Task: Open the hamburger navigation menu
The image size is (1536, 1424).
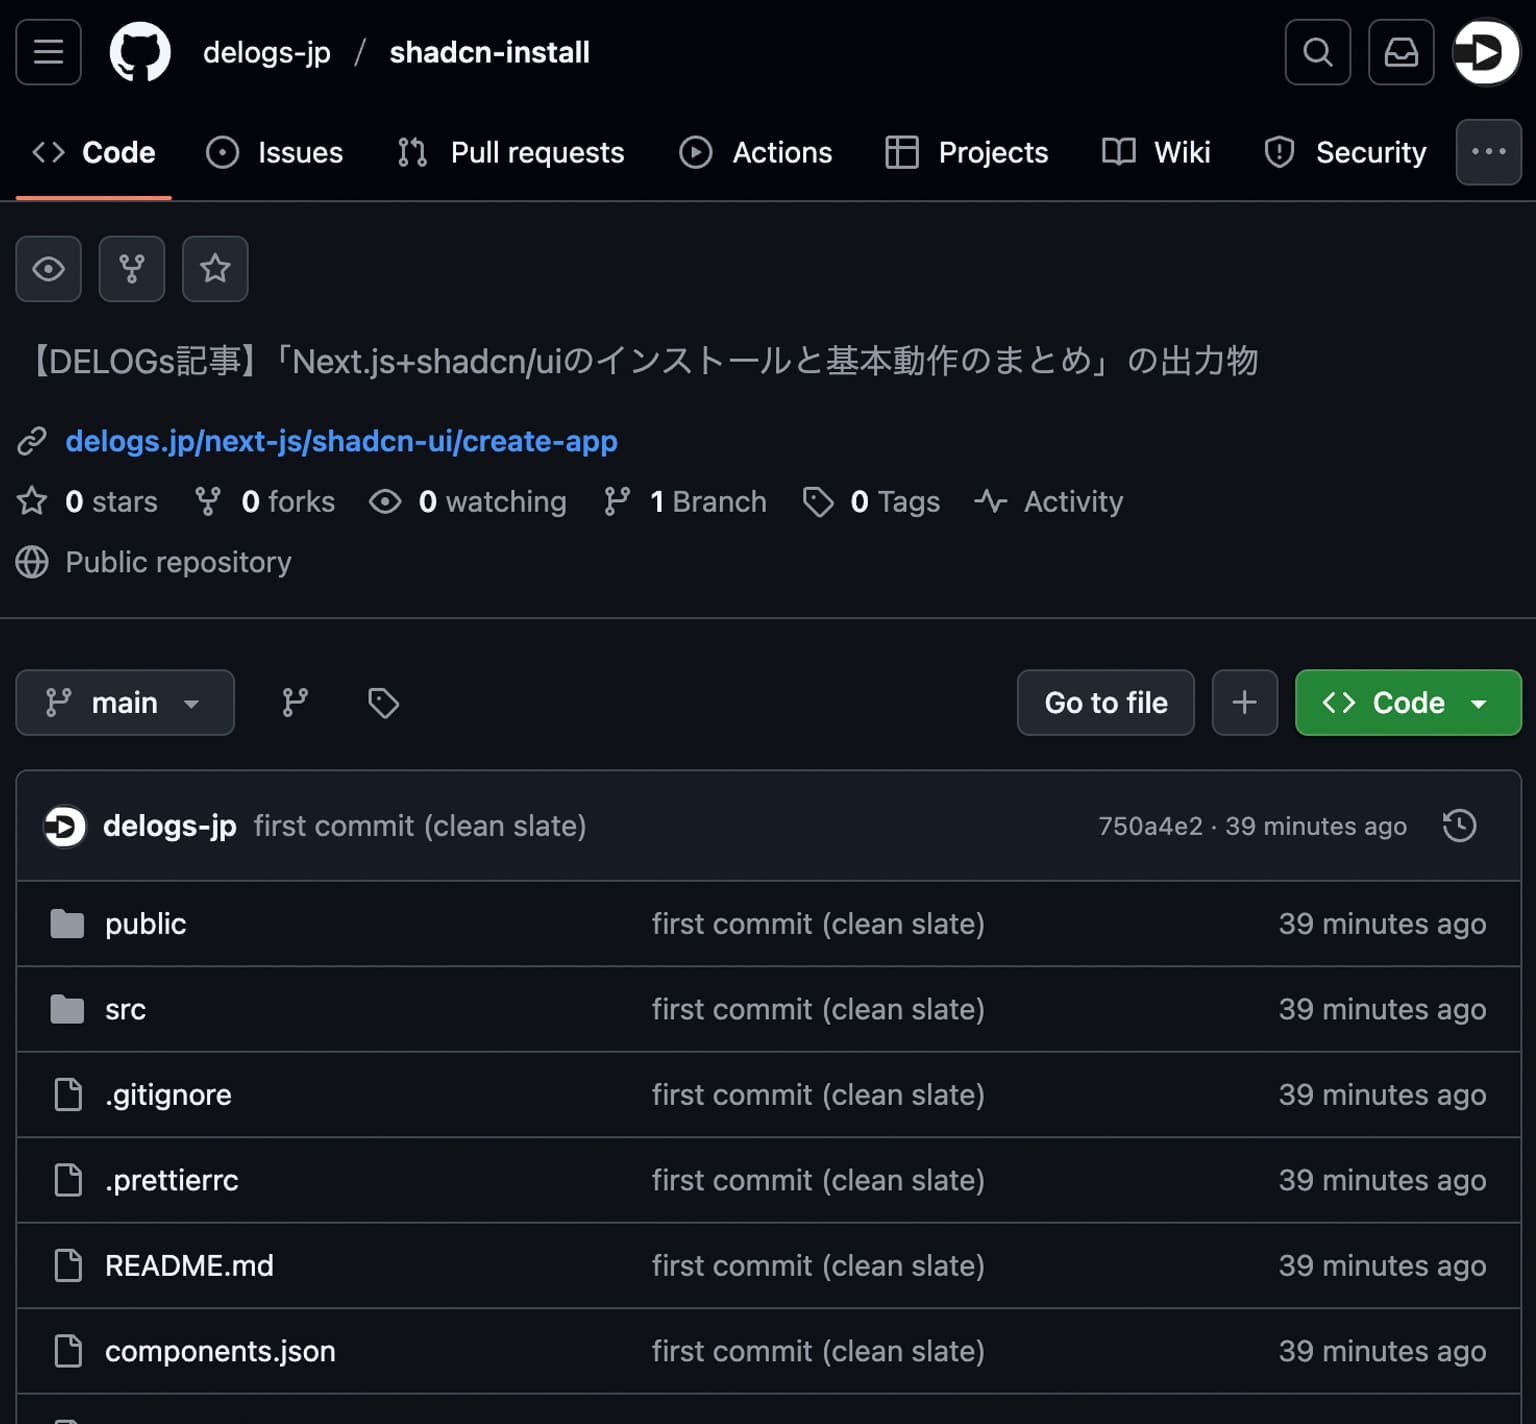Action: pos(48,52)
